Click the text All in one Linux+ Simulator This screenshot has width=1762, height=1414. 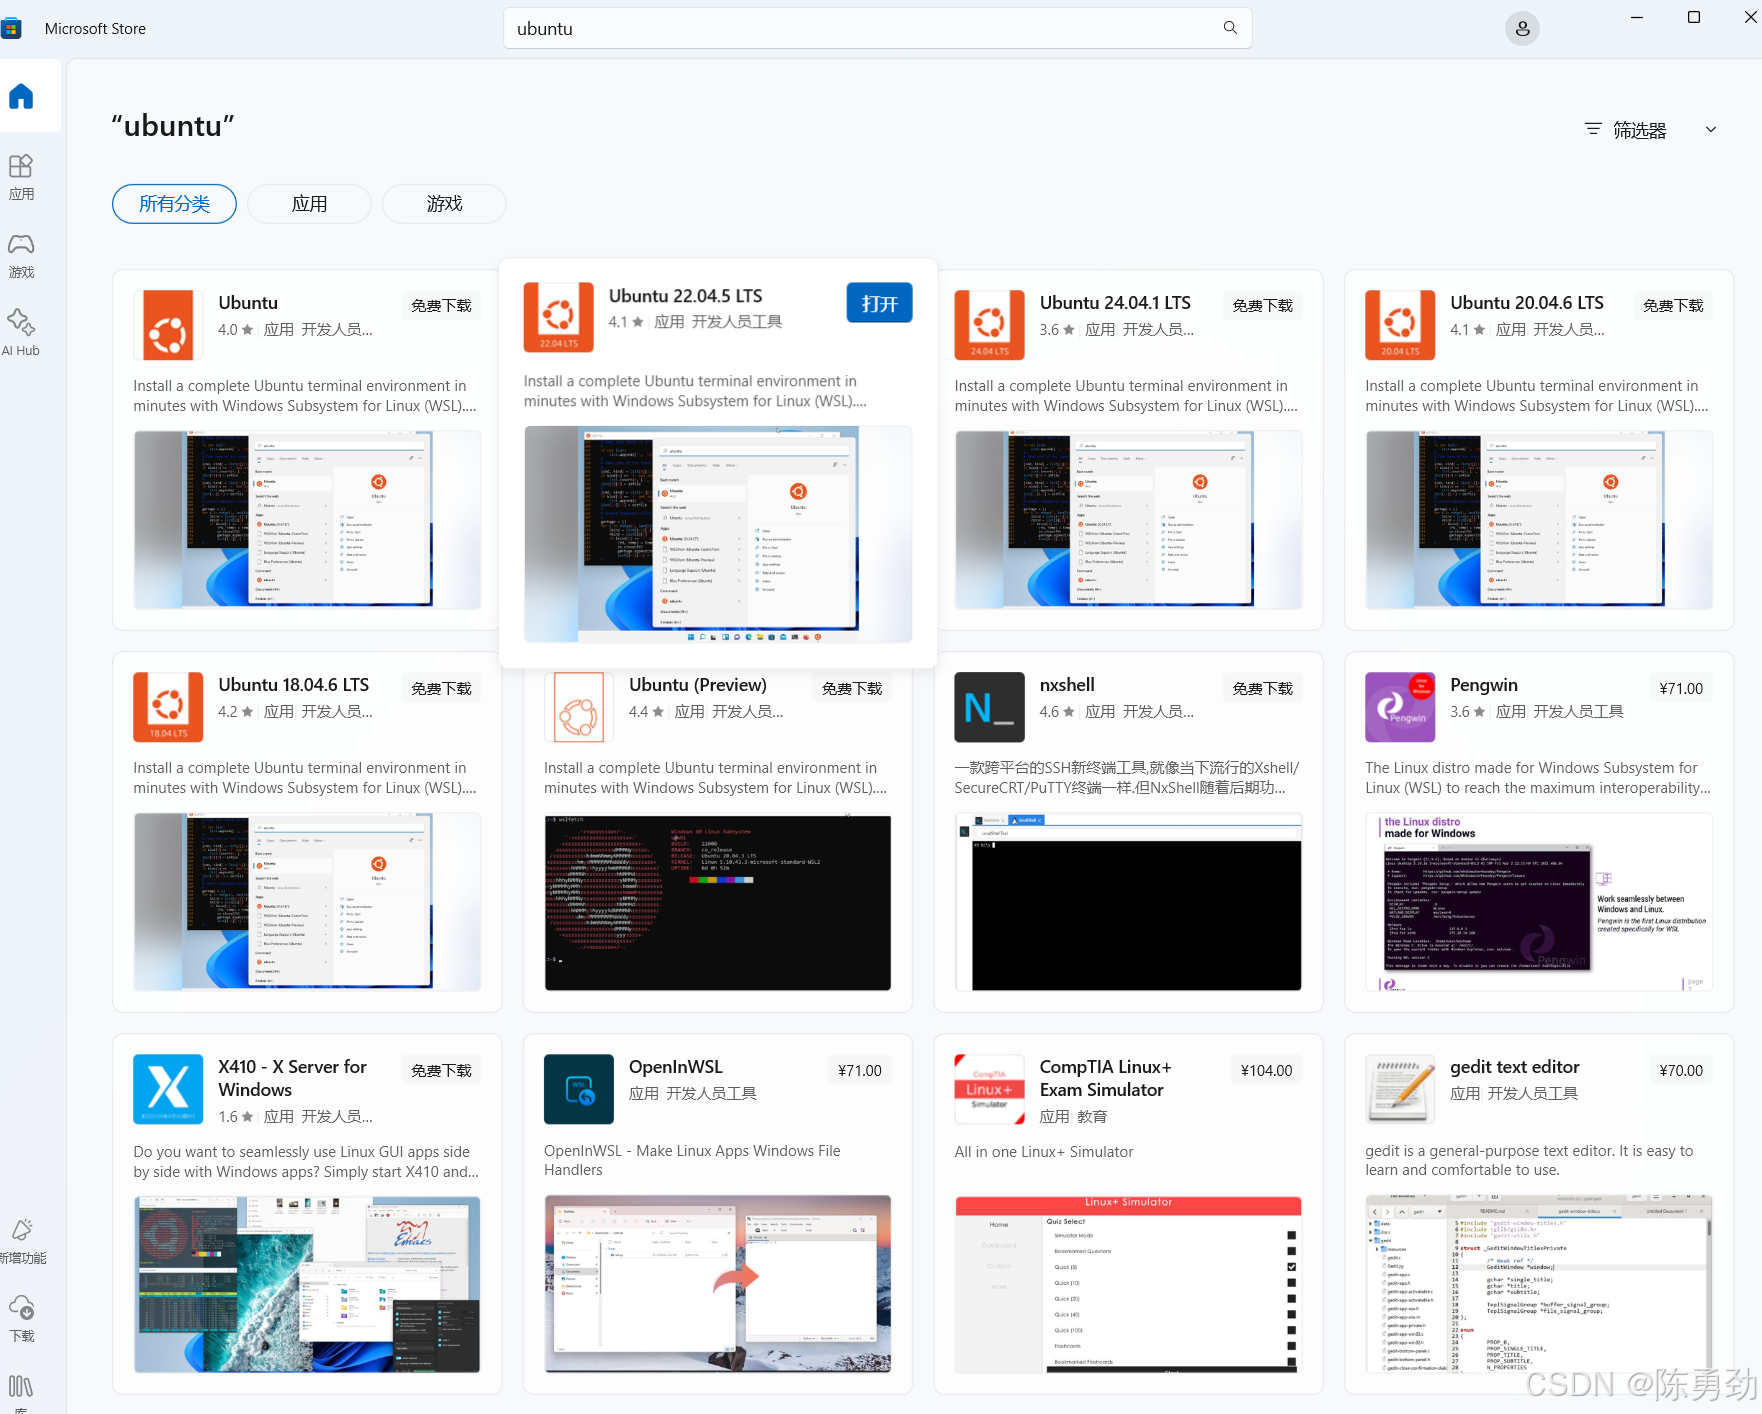coord(1044,1152)
